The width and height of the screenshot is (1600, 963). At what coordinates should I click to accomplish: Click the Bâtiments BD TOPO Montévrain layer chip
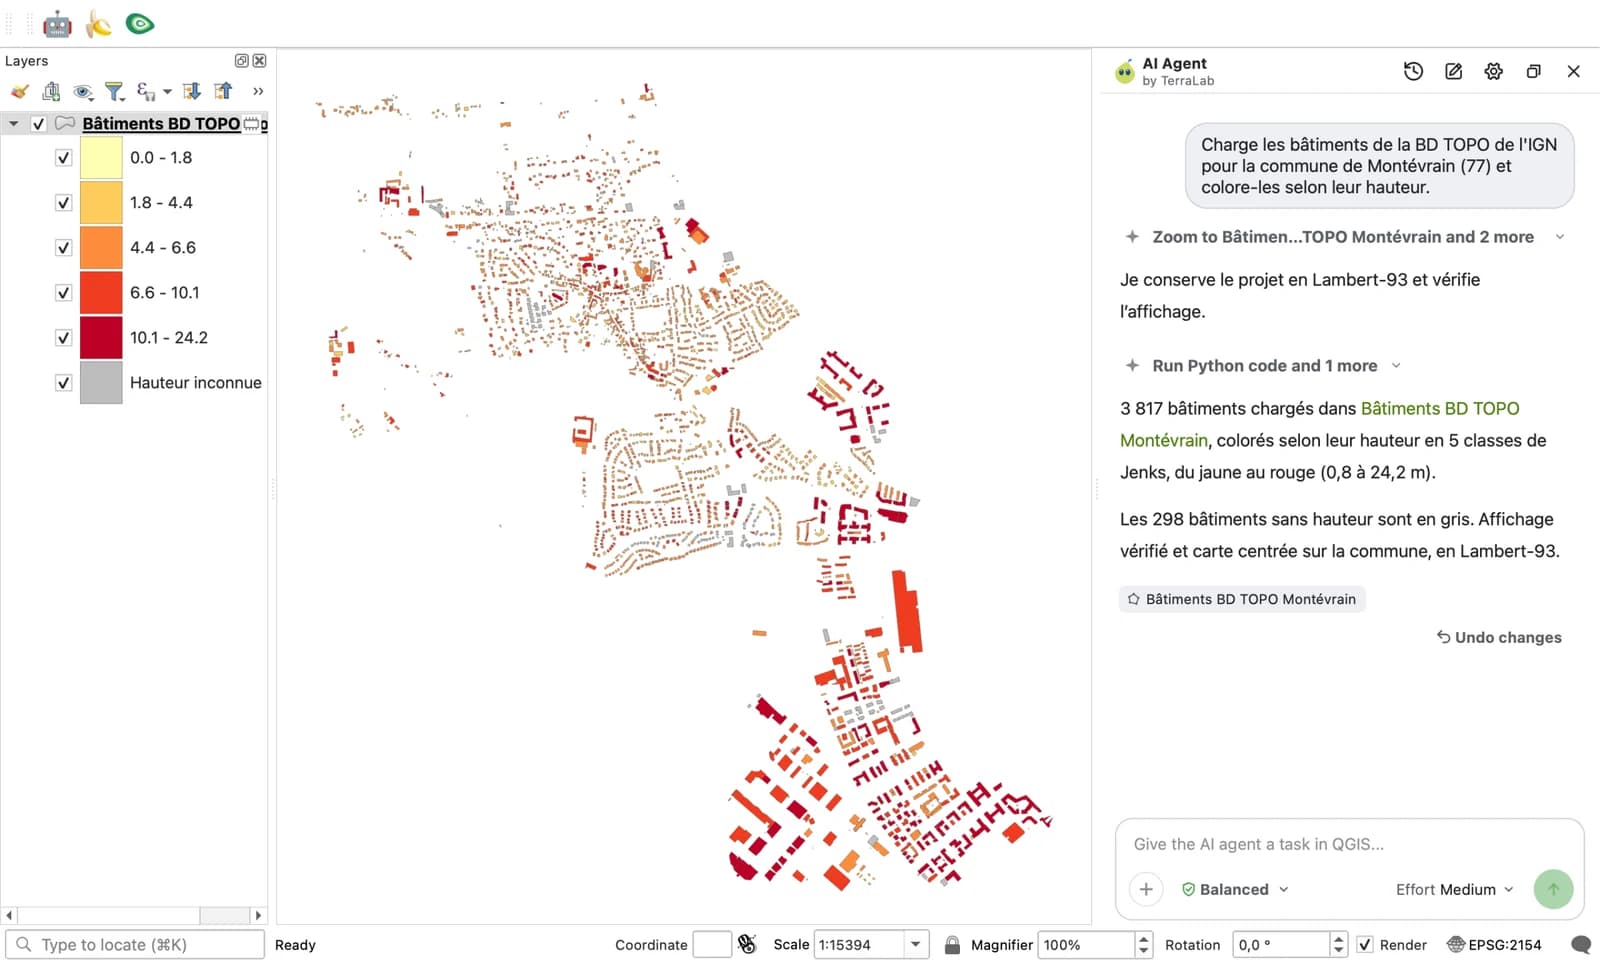pos(1241,599)
